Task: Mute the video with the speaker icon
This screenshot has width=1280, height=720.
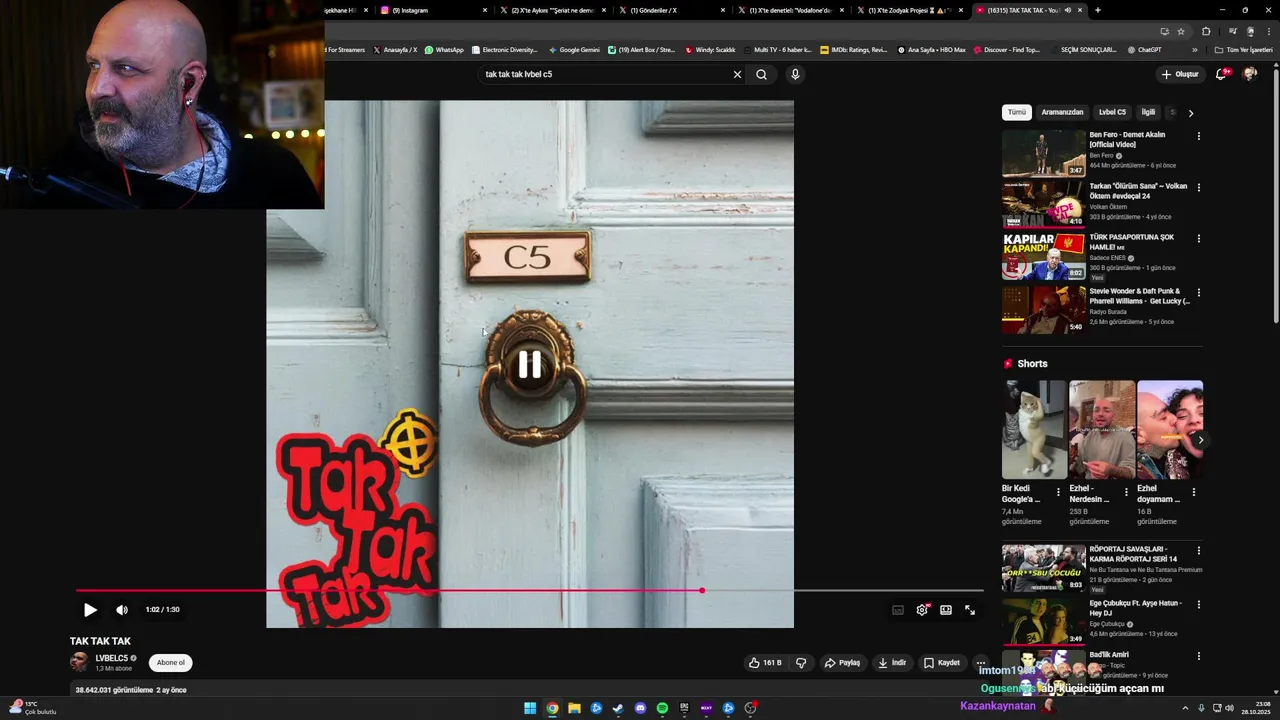Action: click(122, 610)
